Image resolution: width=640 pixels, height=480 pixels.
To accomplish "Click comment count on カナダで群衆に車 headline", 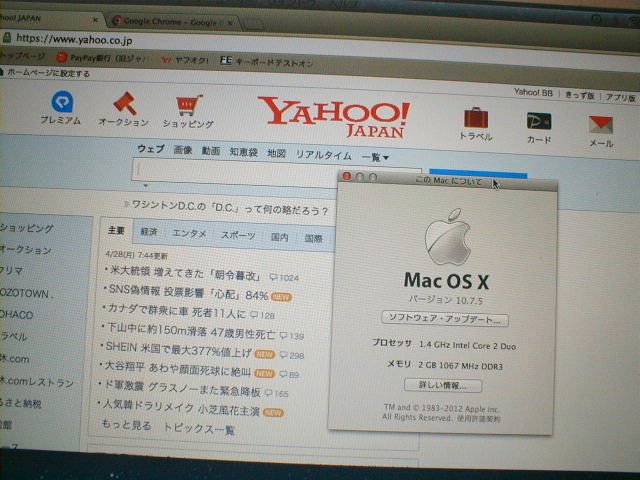I will 267,316.
